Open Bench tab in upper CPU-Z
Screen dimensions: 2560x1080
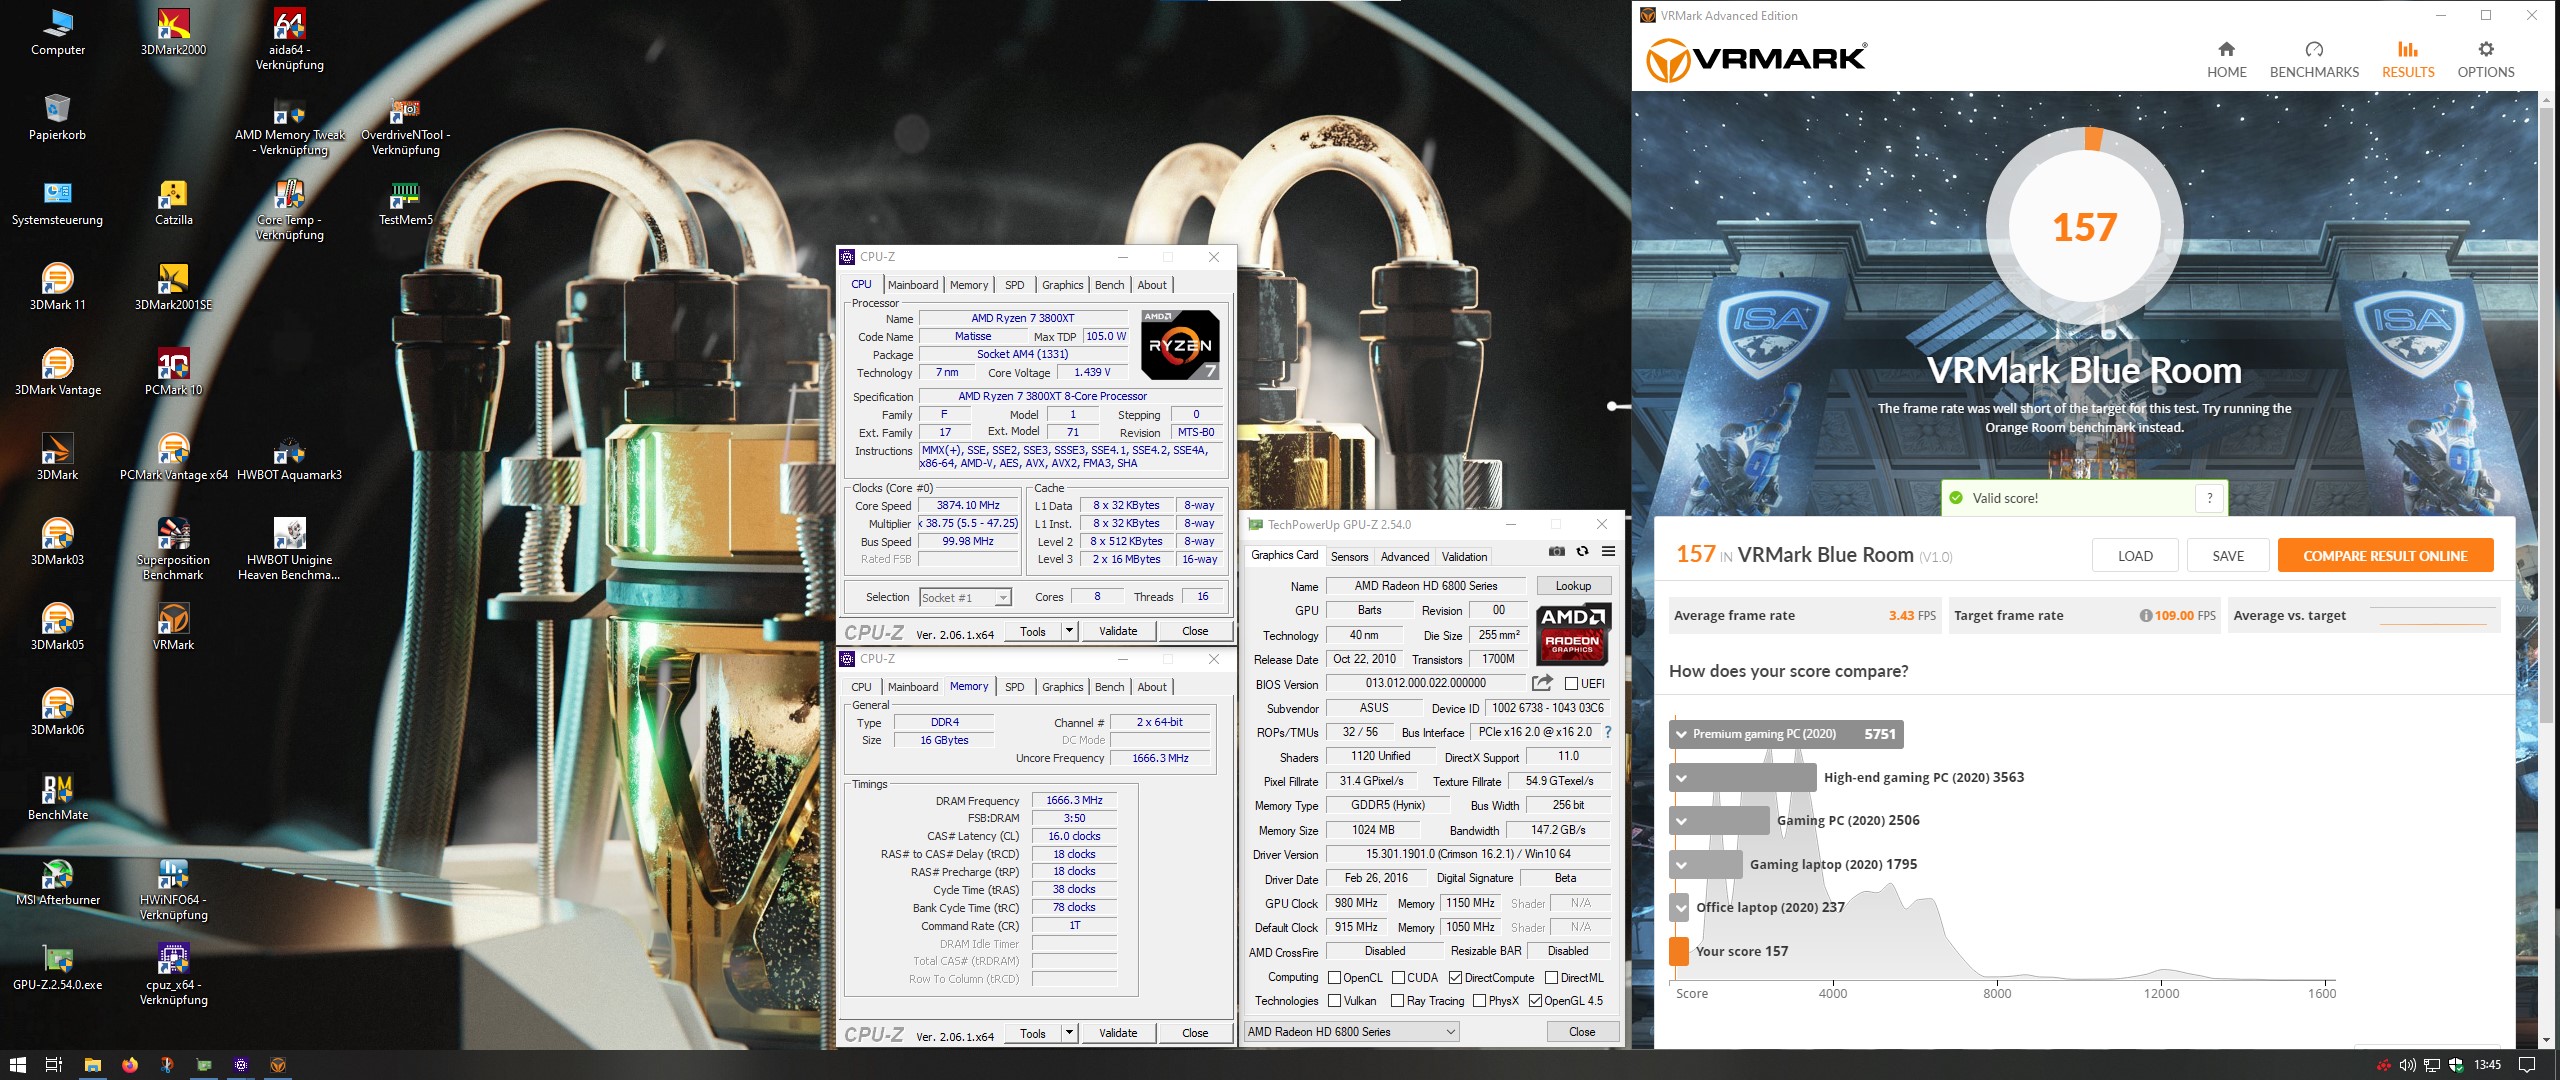point(1109,285)
